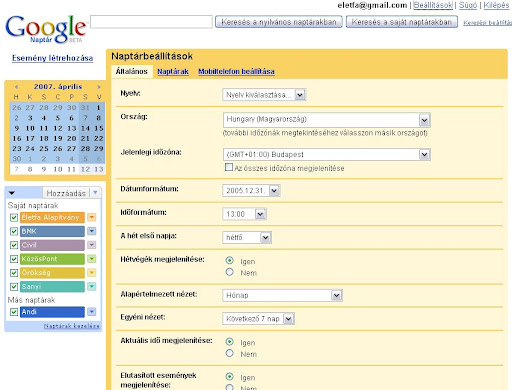Enable 'Az összes időzóna megjelenítése' checkbox
The height and width of the screenshot is (390, 512).
(x=229, y=167)
